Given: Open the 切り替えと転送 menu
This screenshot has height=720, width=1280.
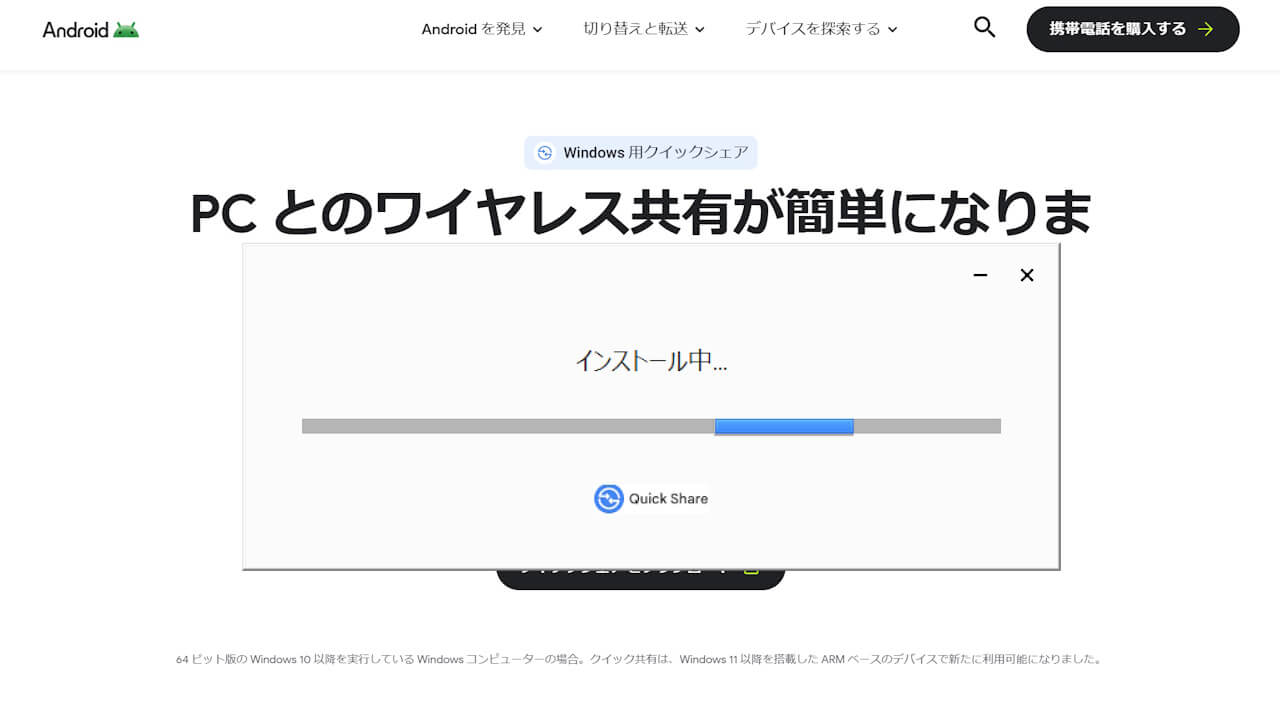Looking at the screenshot, I should coord(635,30).
